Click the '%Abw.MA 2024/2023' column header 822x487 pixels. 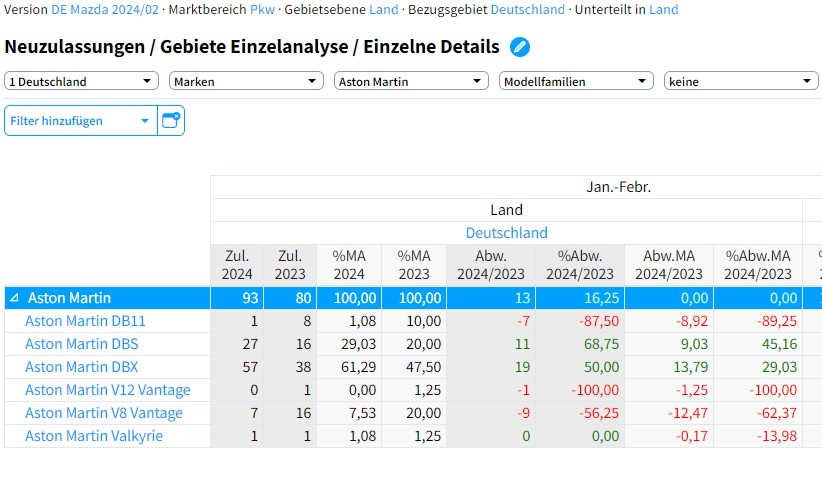click(758, 265)
